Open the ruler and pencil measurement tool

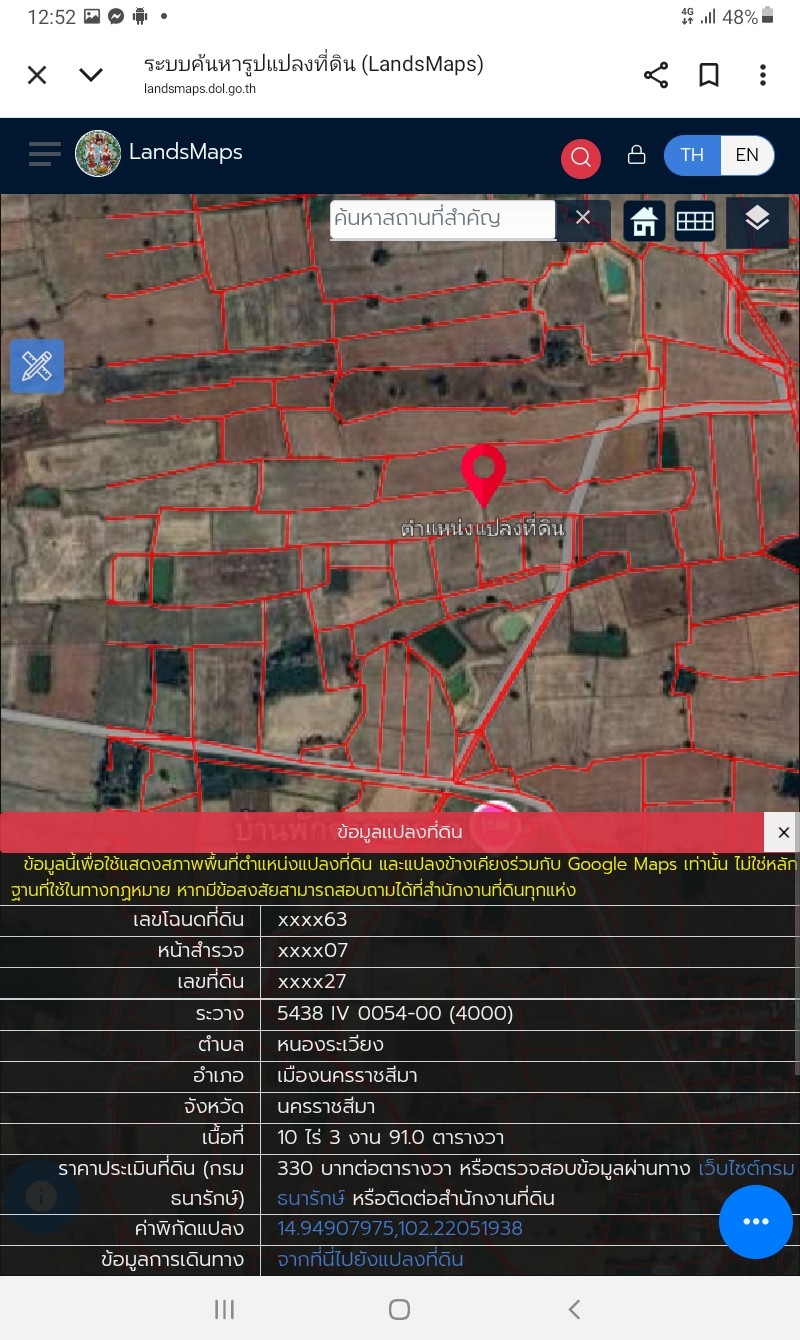[x=37, y=366]
